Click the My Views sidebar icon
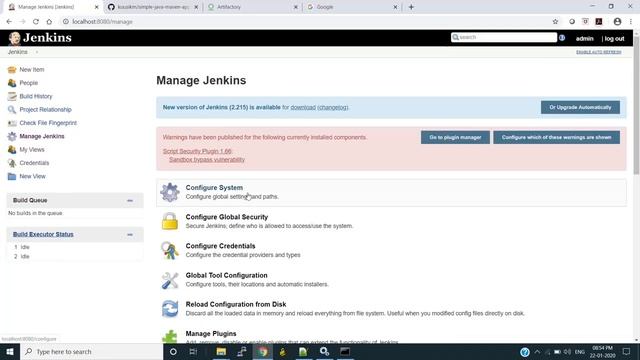 (12, 150)
